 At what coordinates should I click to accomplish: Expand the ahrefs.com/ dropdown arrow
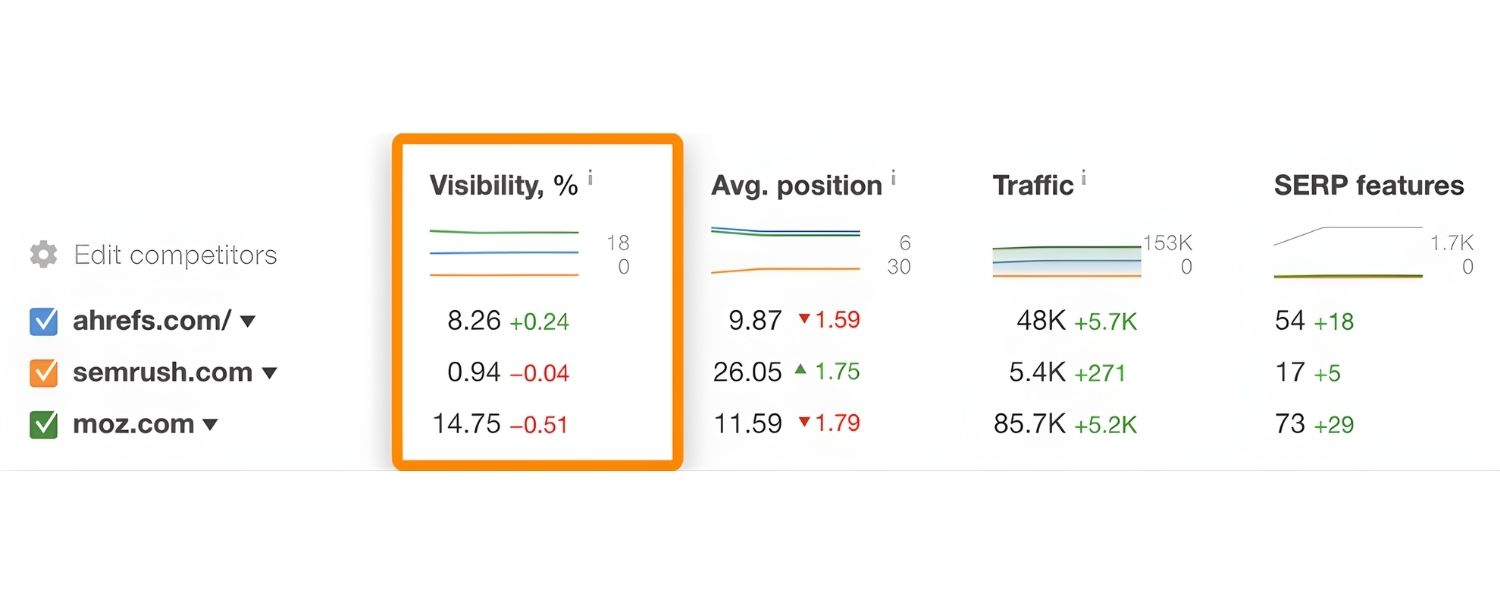[248, 322]
